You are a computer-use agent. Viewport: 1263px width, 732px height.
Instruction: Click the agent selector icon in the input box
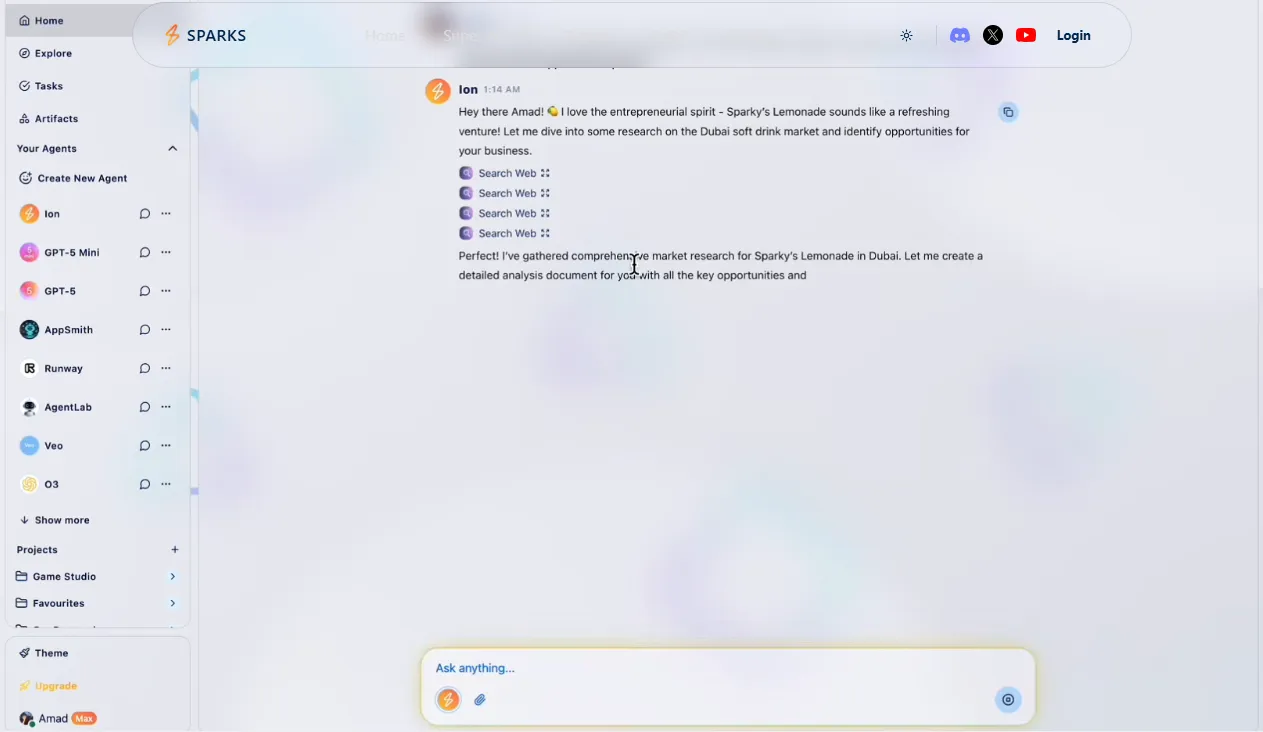pos(448,700)
